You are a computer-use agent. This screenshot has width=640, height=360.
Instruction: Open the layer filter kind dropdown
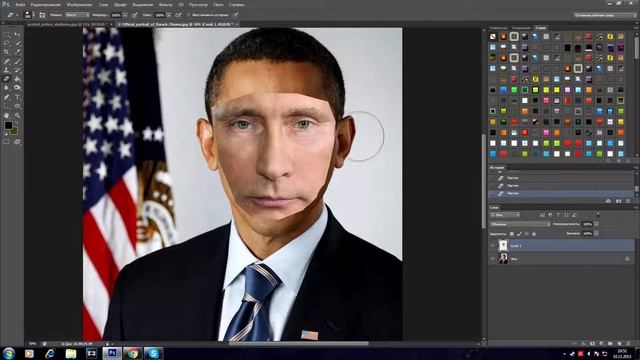click(x=505, y=215)
